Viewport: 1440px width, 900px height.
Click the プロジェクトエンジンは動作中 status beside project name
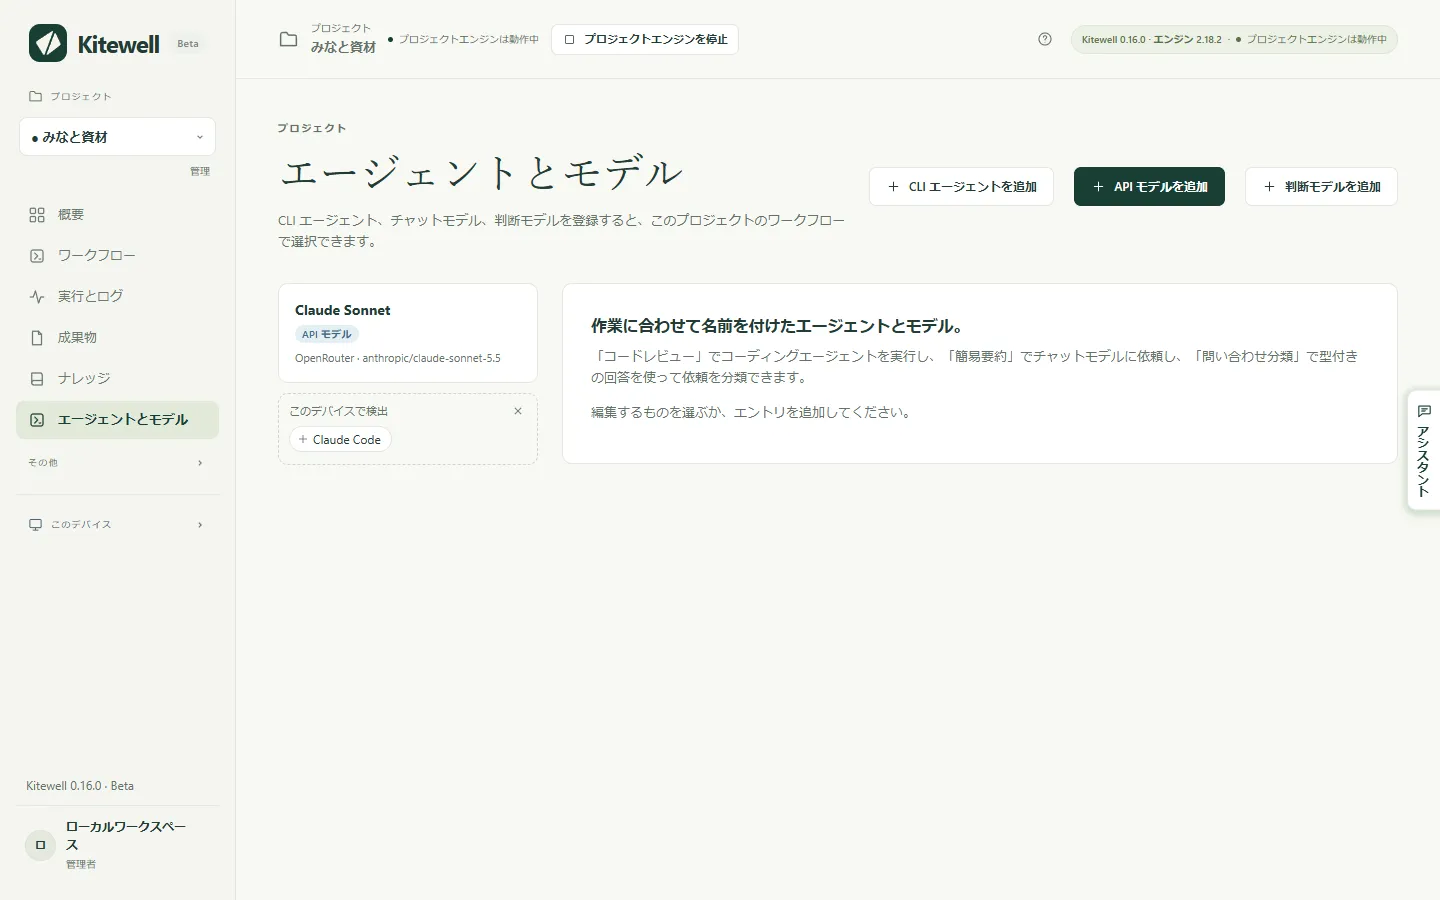pos(463,39)
